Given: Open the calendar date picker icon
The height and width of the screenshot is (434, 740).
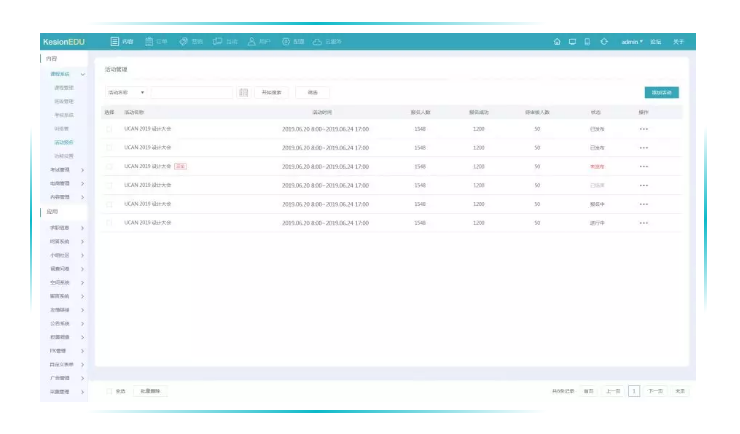Looking at the screenshot, I should tap(244, 92).
